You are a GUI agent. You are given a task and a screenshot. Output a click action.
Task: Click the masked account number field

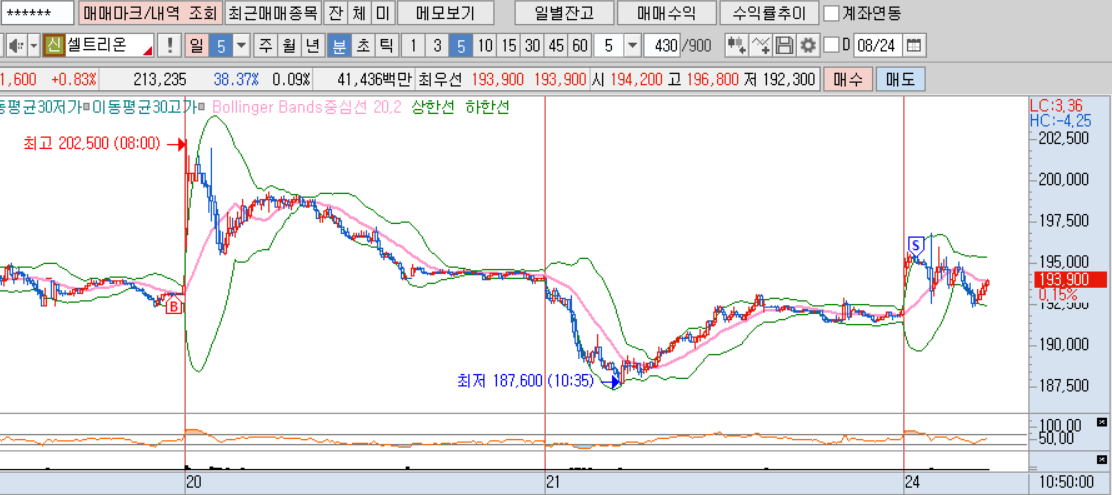point(38,13)
